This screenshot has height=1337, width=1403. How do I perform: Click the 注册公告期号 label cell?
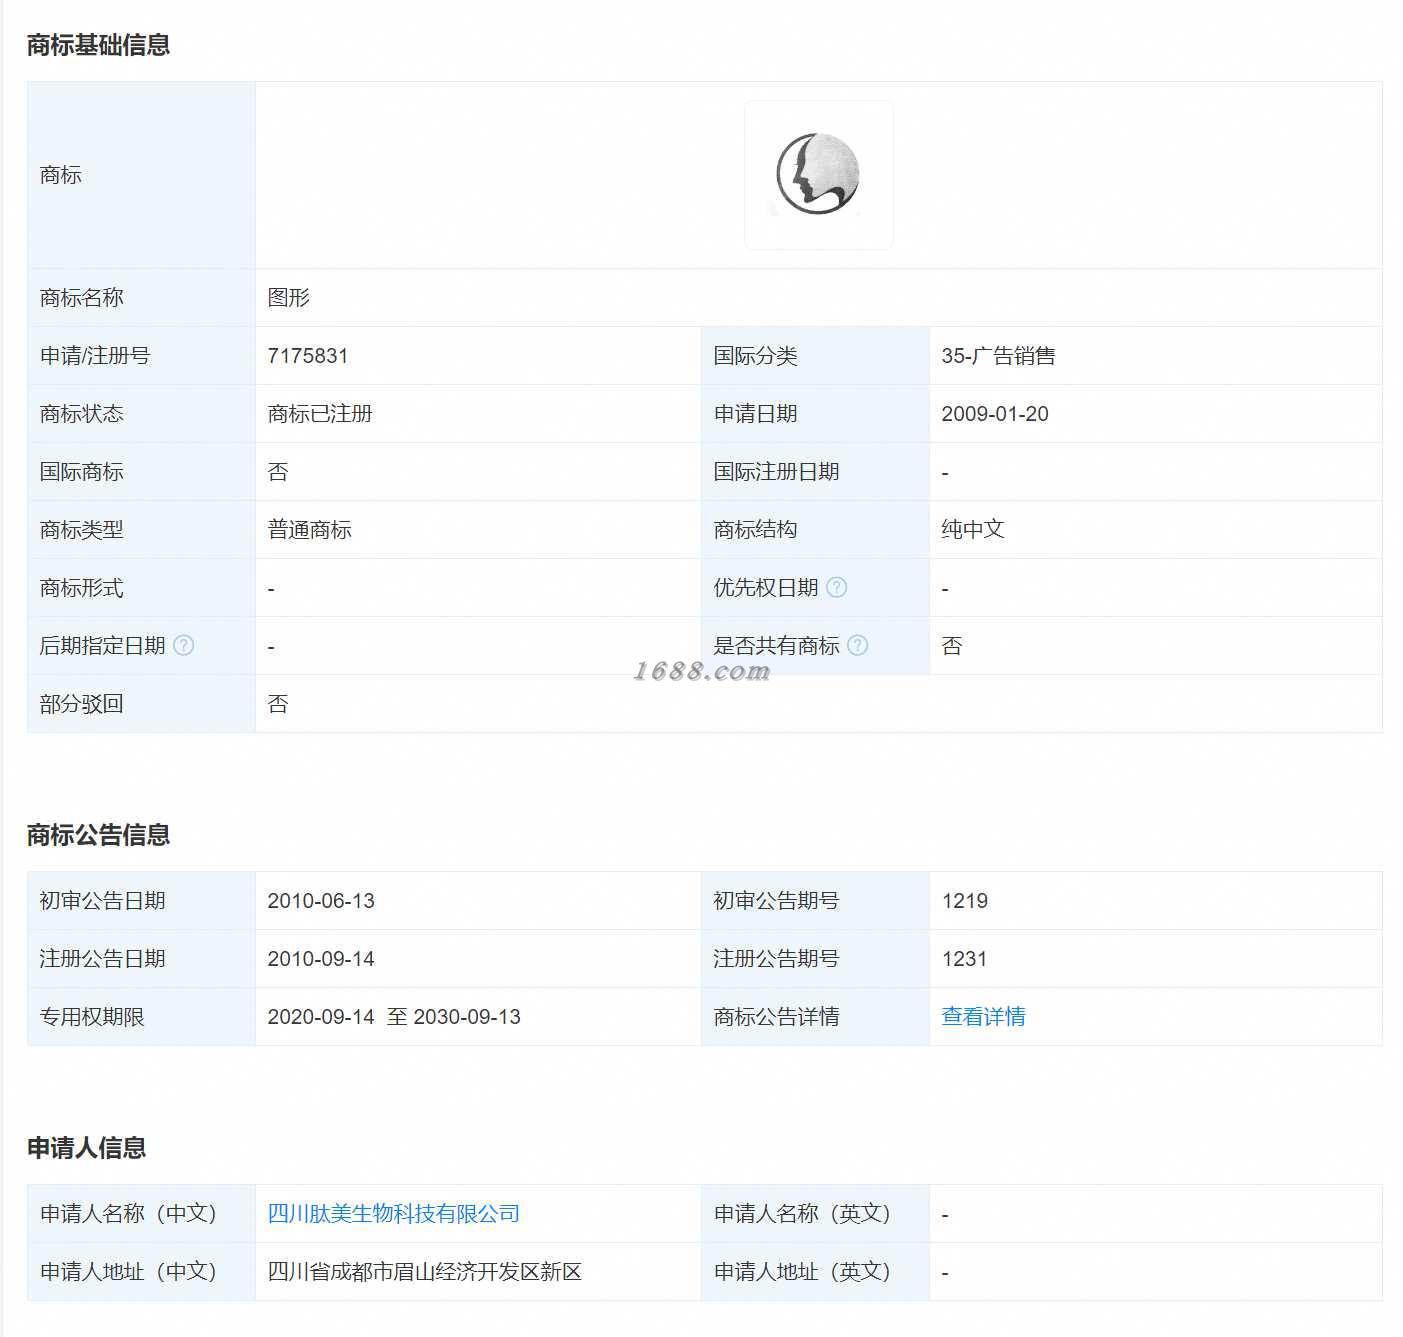(815, 959)
